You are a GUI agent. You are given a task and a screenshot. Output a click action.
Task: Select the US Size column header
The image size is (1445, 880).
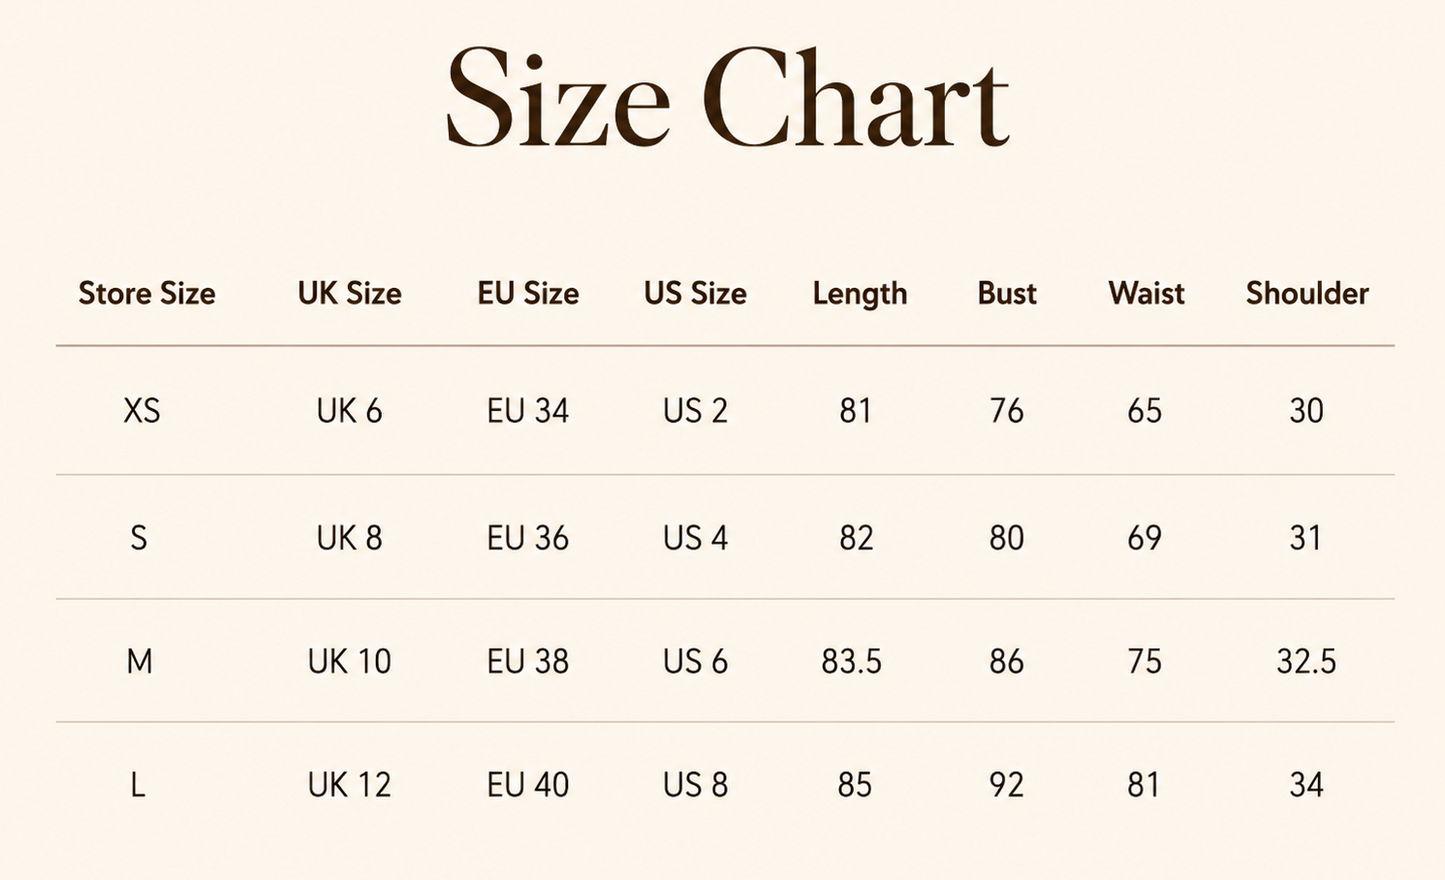pos(695,293)
